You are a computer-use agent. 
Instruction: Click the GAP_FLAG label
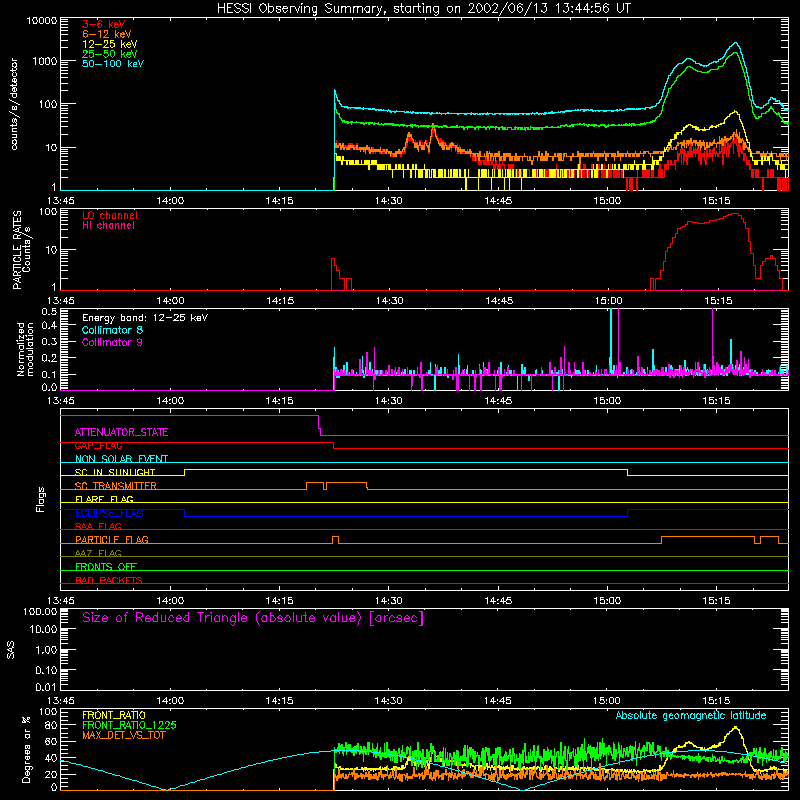pyautogui.click(x=98, y=445)
